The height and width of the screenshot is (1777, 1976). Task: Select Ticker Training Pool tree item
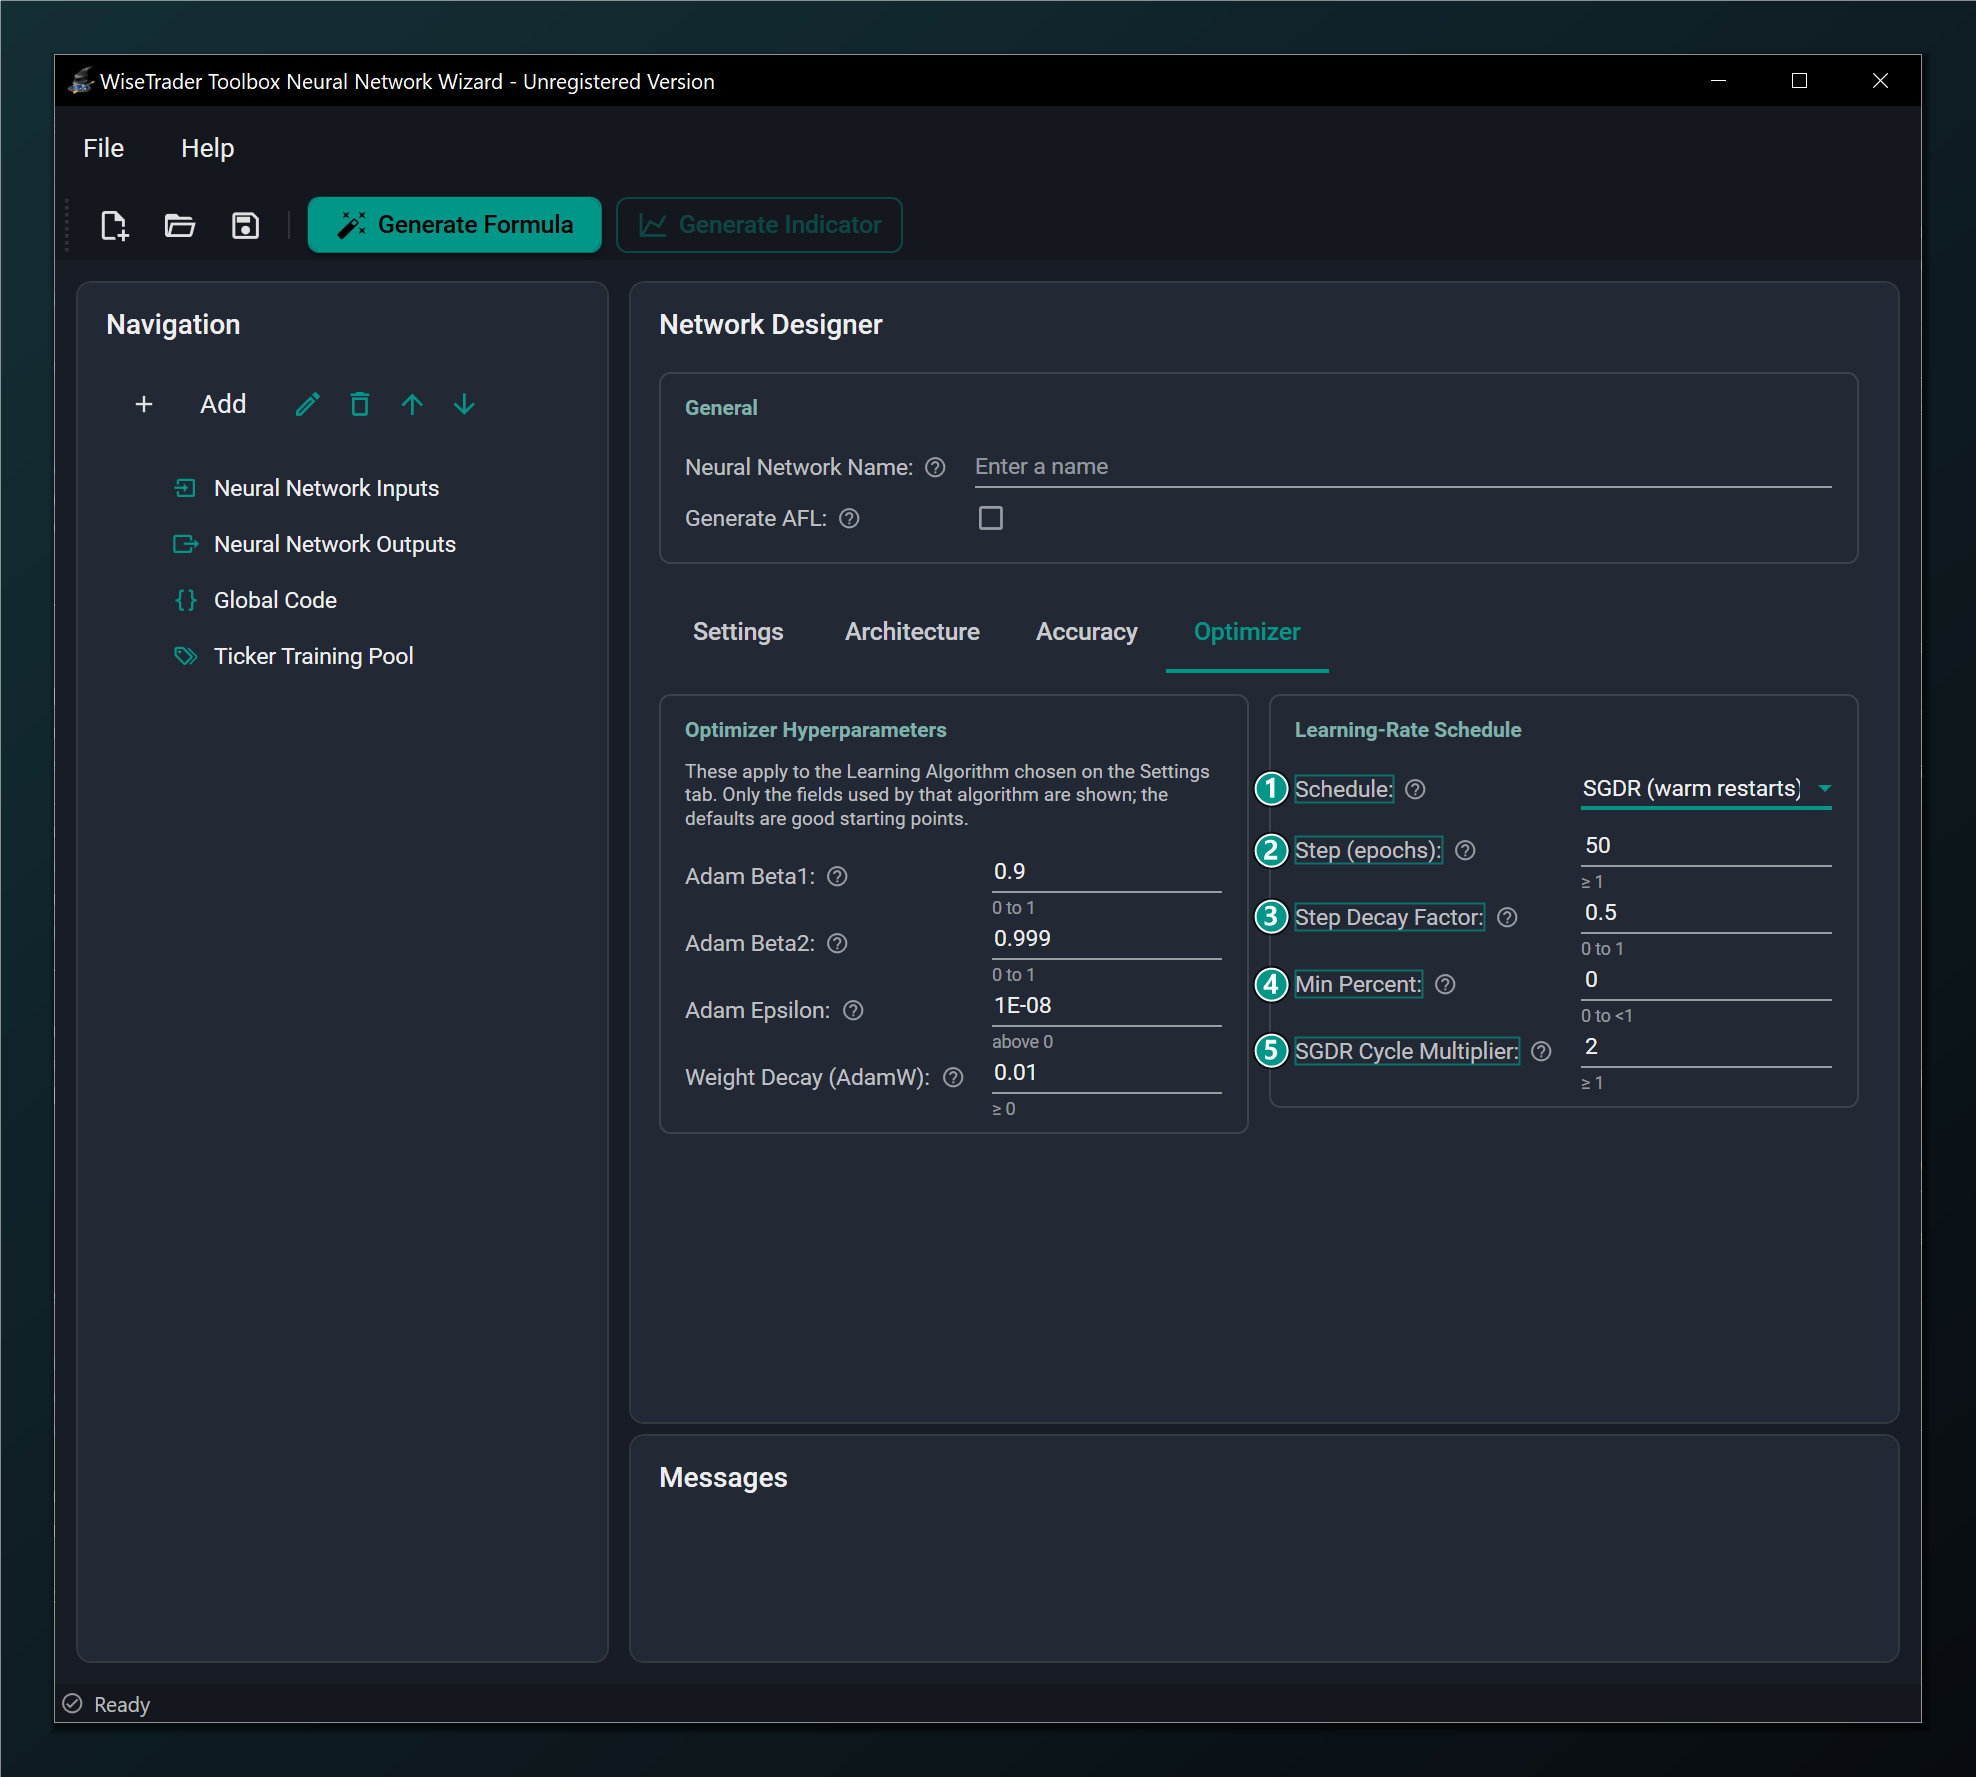pyautogui.click(x=314, y=656)
